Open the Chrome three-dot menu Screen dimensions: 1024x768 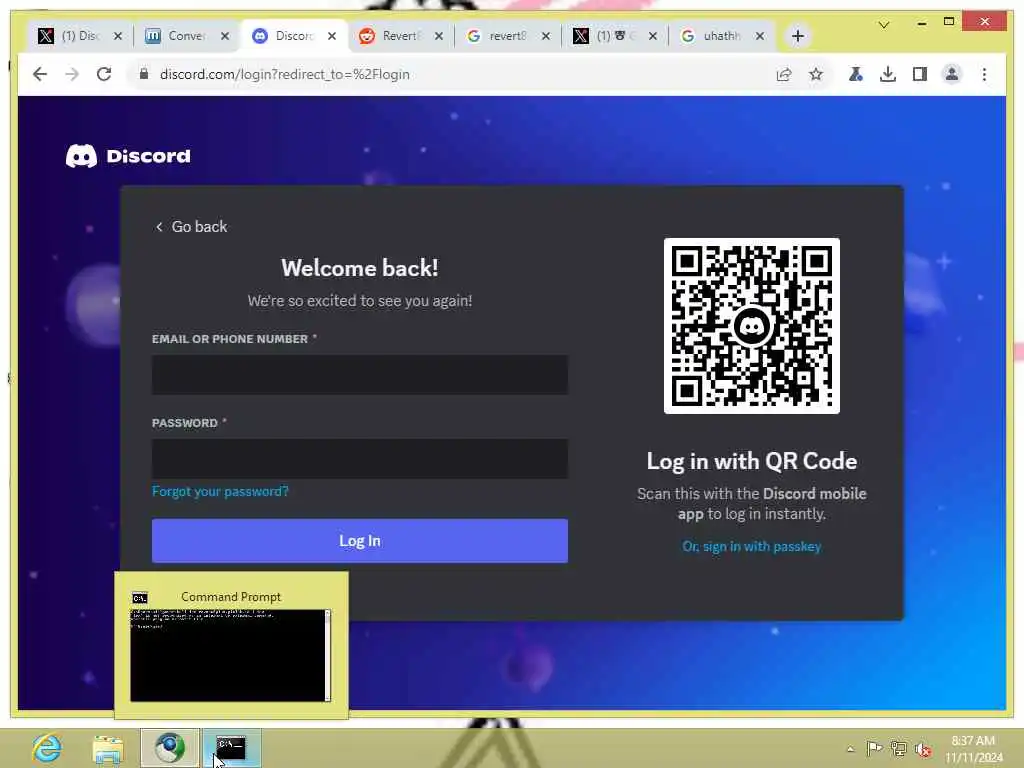point(984,74)
